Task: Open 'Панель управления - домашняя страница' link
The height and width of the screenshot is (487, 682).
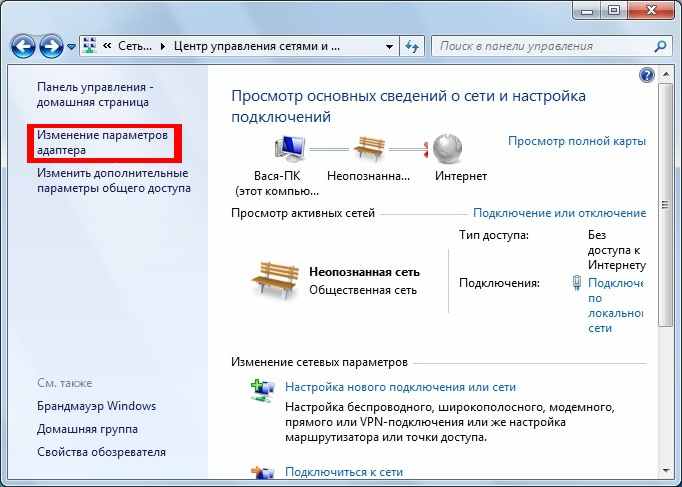Action: click(x=95, y=94)
